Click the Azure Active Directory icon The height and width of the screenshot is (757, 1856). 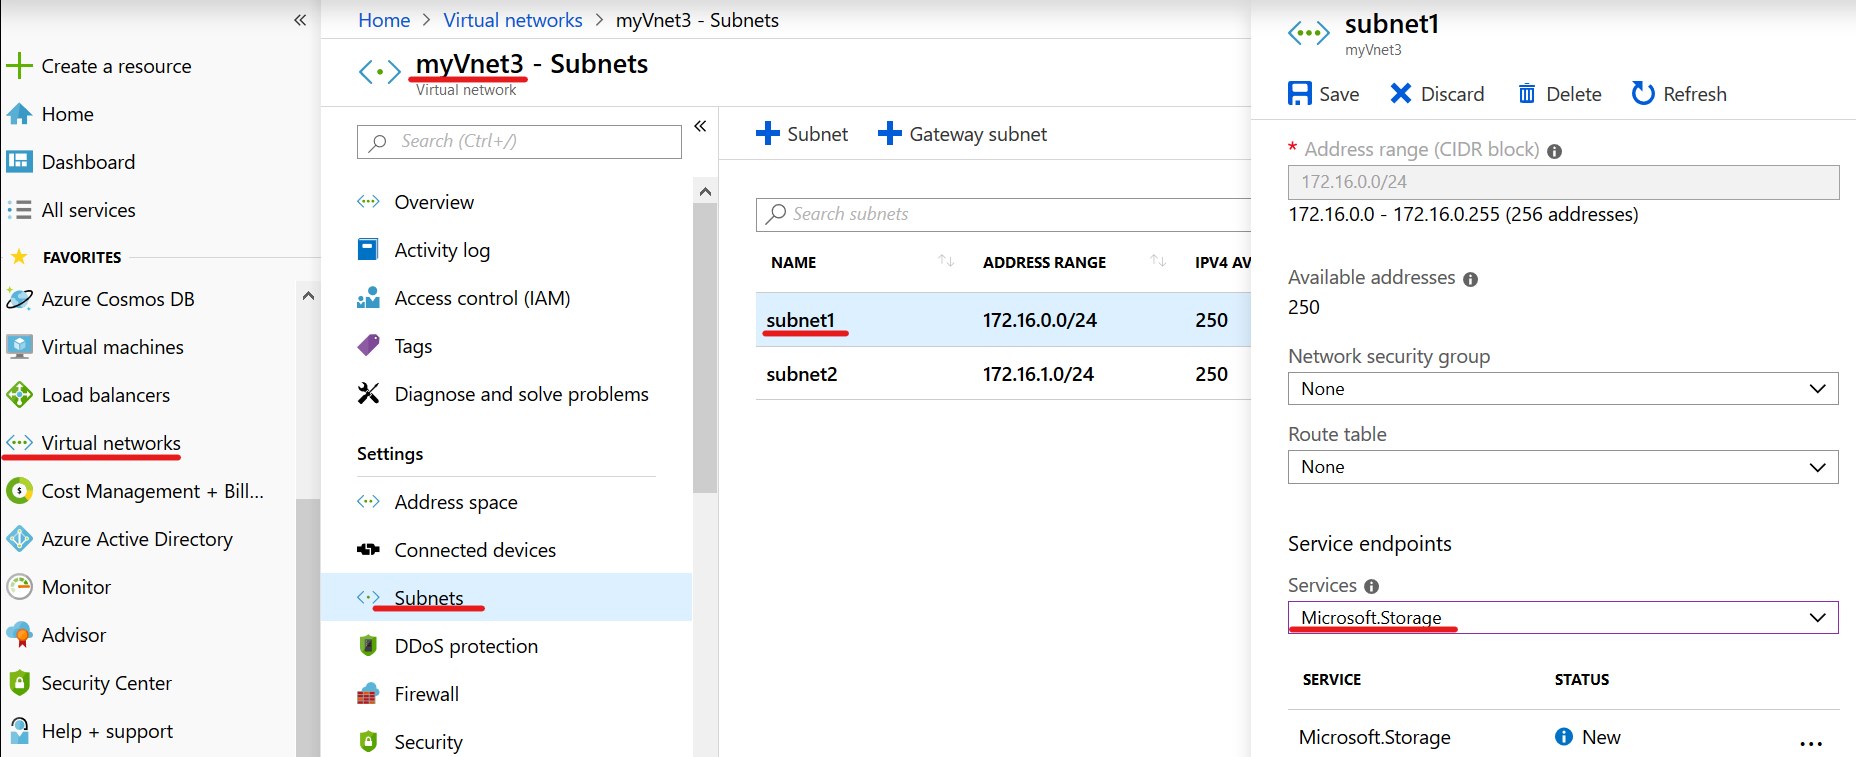coord(19,539)
